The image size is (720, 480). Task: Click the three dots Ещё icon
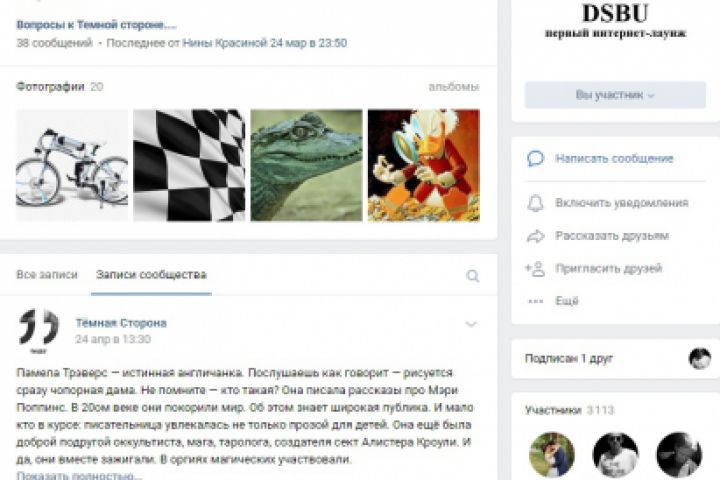pos(535,301)
